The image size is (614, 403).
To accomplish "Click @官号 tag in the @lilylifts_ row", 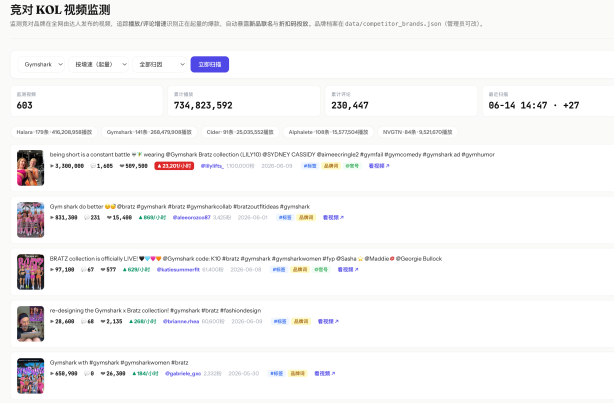I will pos(352,166).
